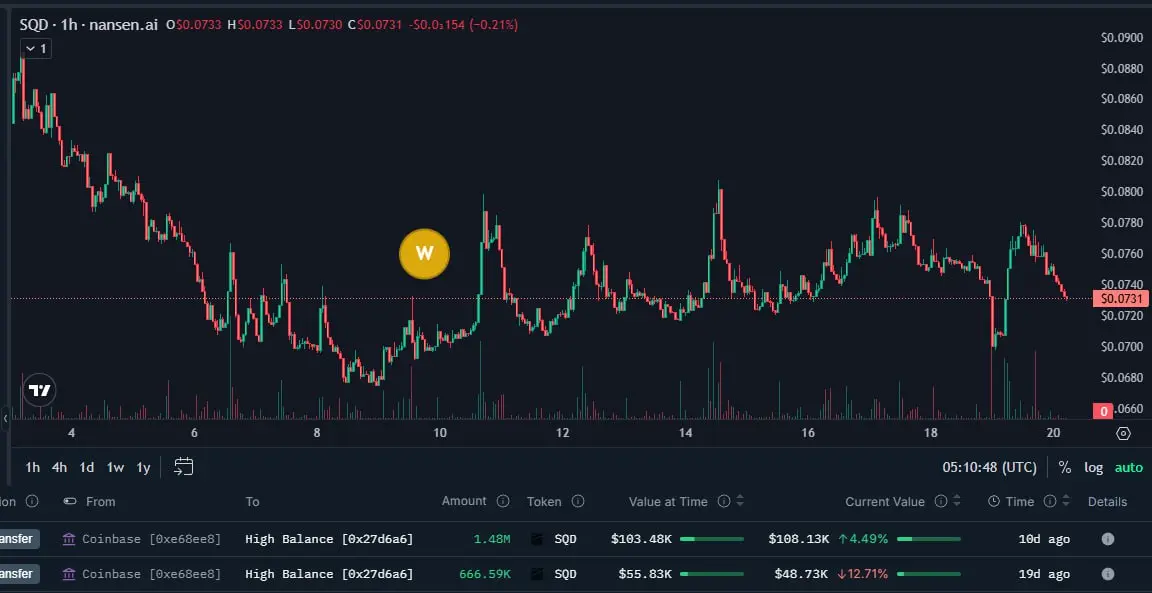Click High Balance recipient in 19d ago row
The image size is (1152, 593).
pyautogui.click(x=329, y=574)
